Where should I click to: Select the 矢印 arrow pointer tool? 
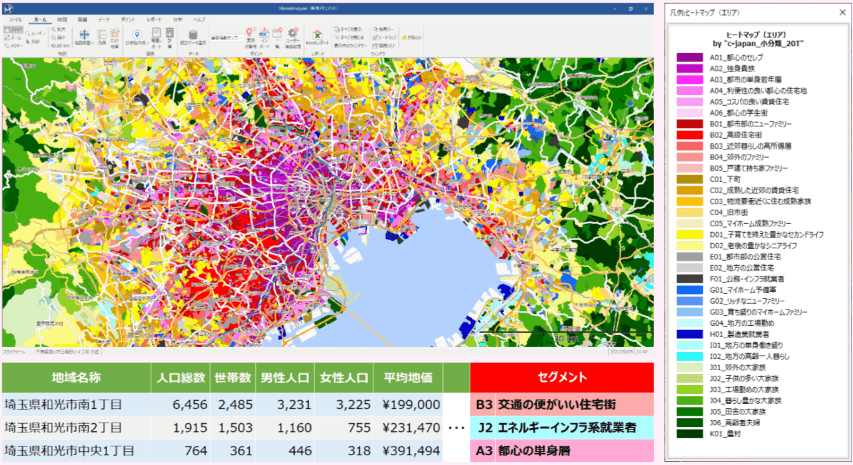tap(33, 42)
